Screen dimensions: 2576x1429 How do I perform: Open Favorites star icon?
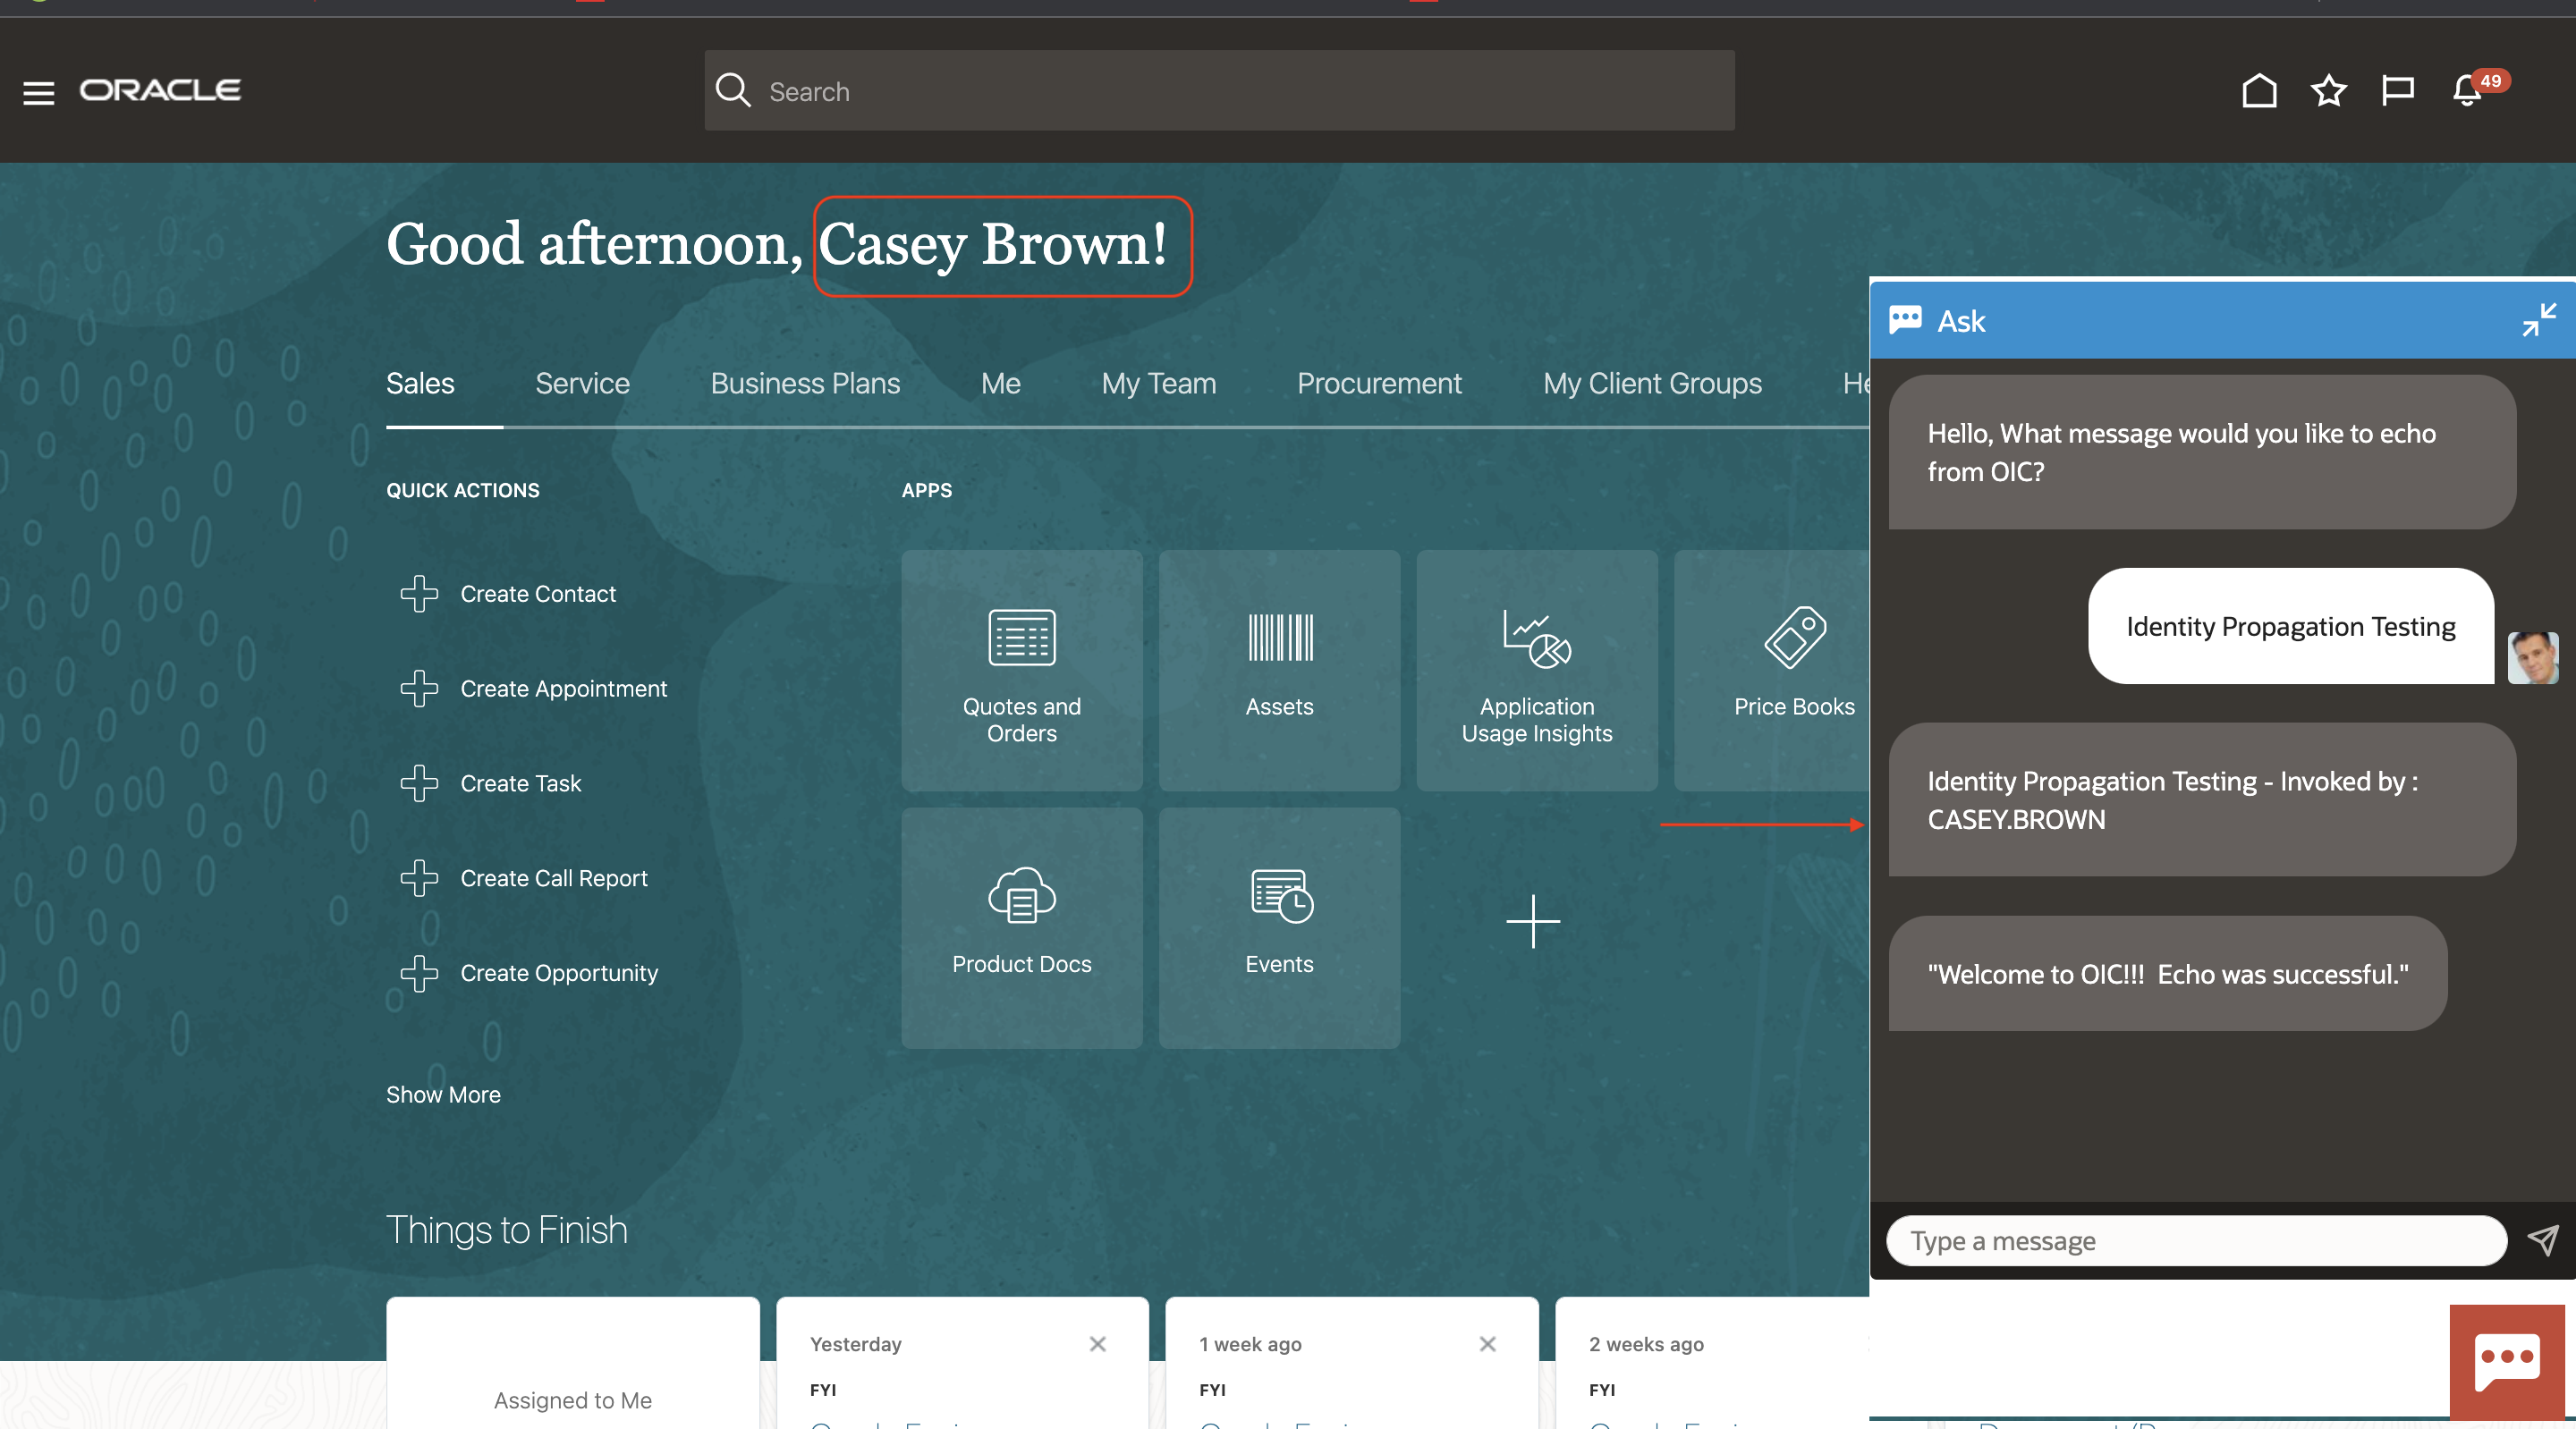click(2328, 91)
